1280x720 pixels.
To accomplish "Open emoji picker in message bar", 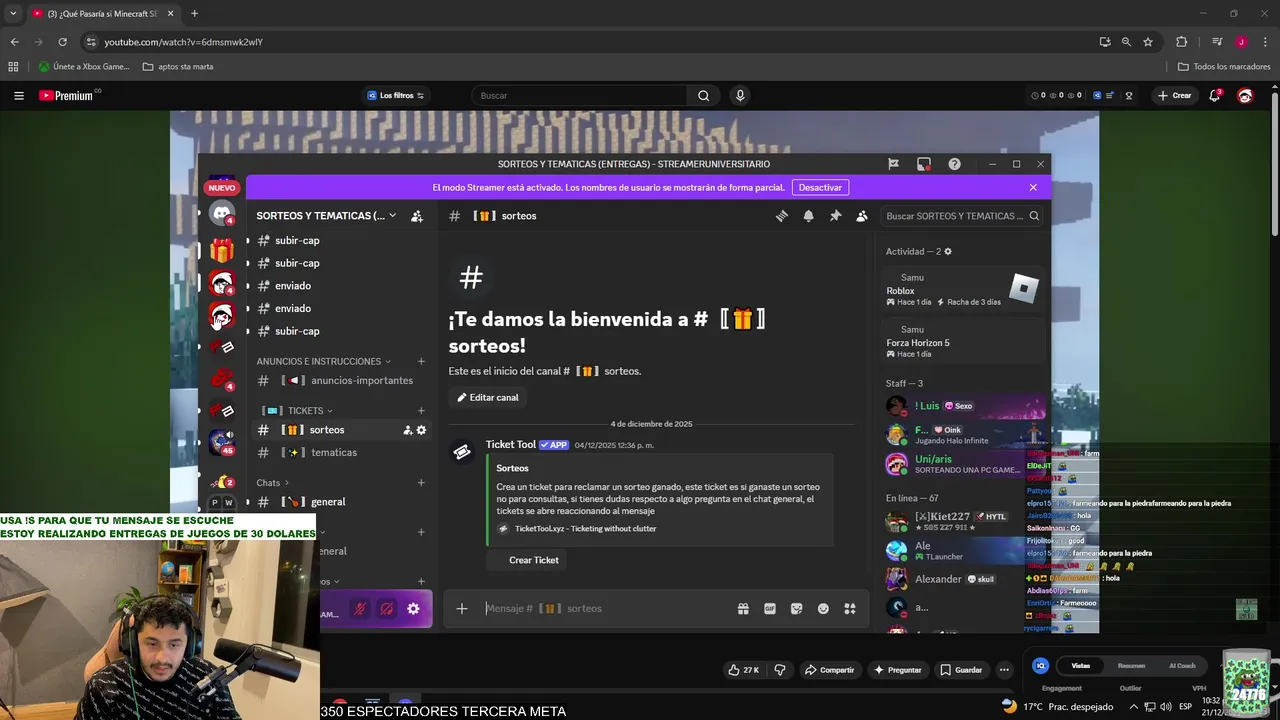I will [823, 608].
